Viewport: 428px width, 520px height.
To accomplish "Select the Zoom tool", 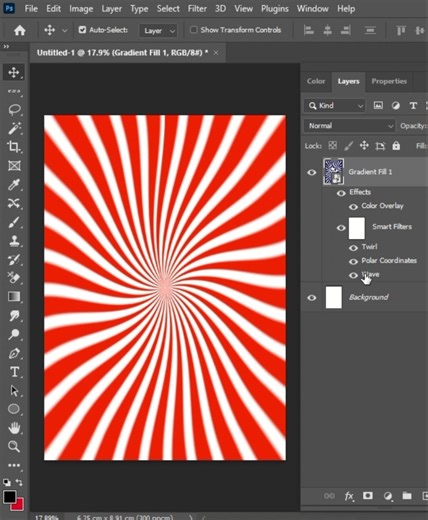I will click(x=14, y=446).
